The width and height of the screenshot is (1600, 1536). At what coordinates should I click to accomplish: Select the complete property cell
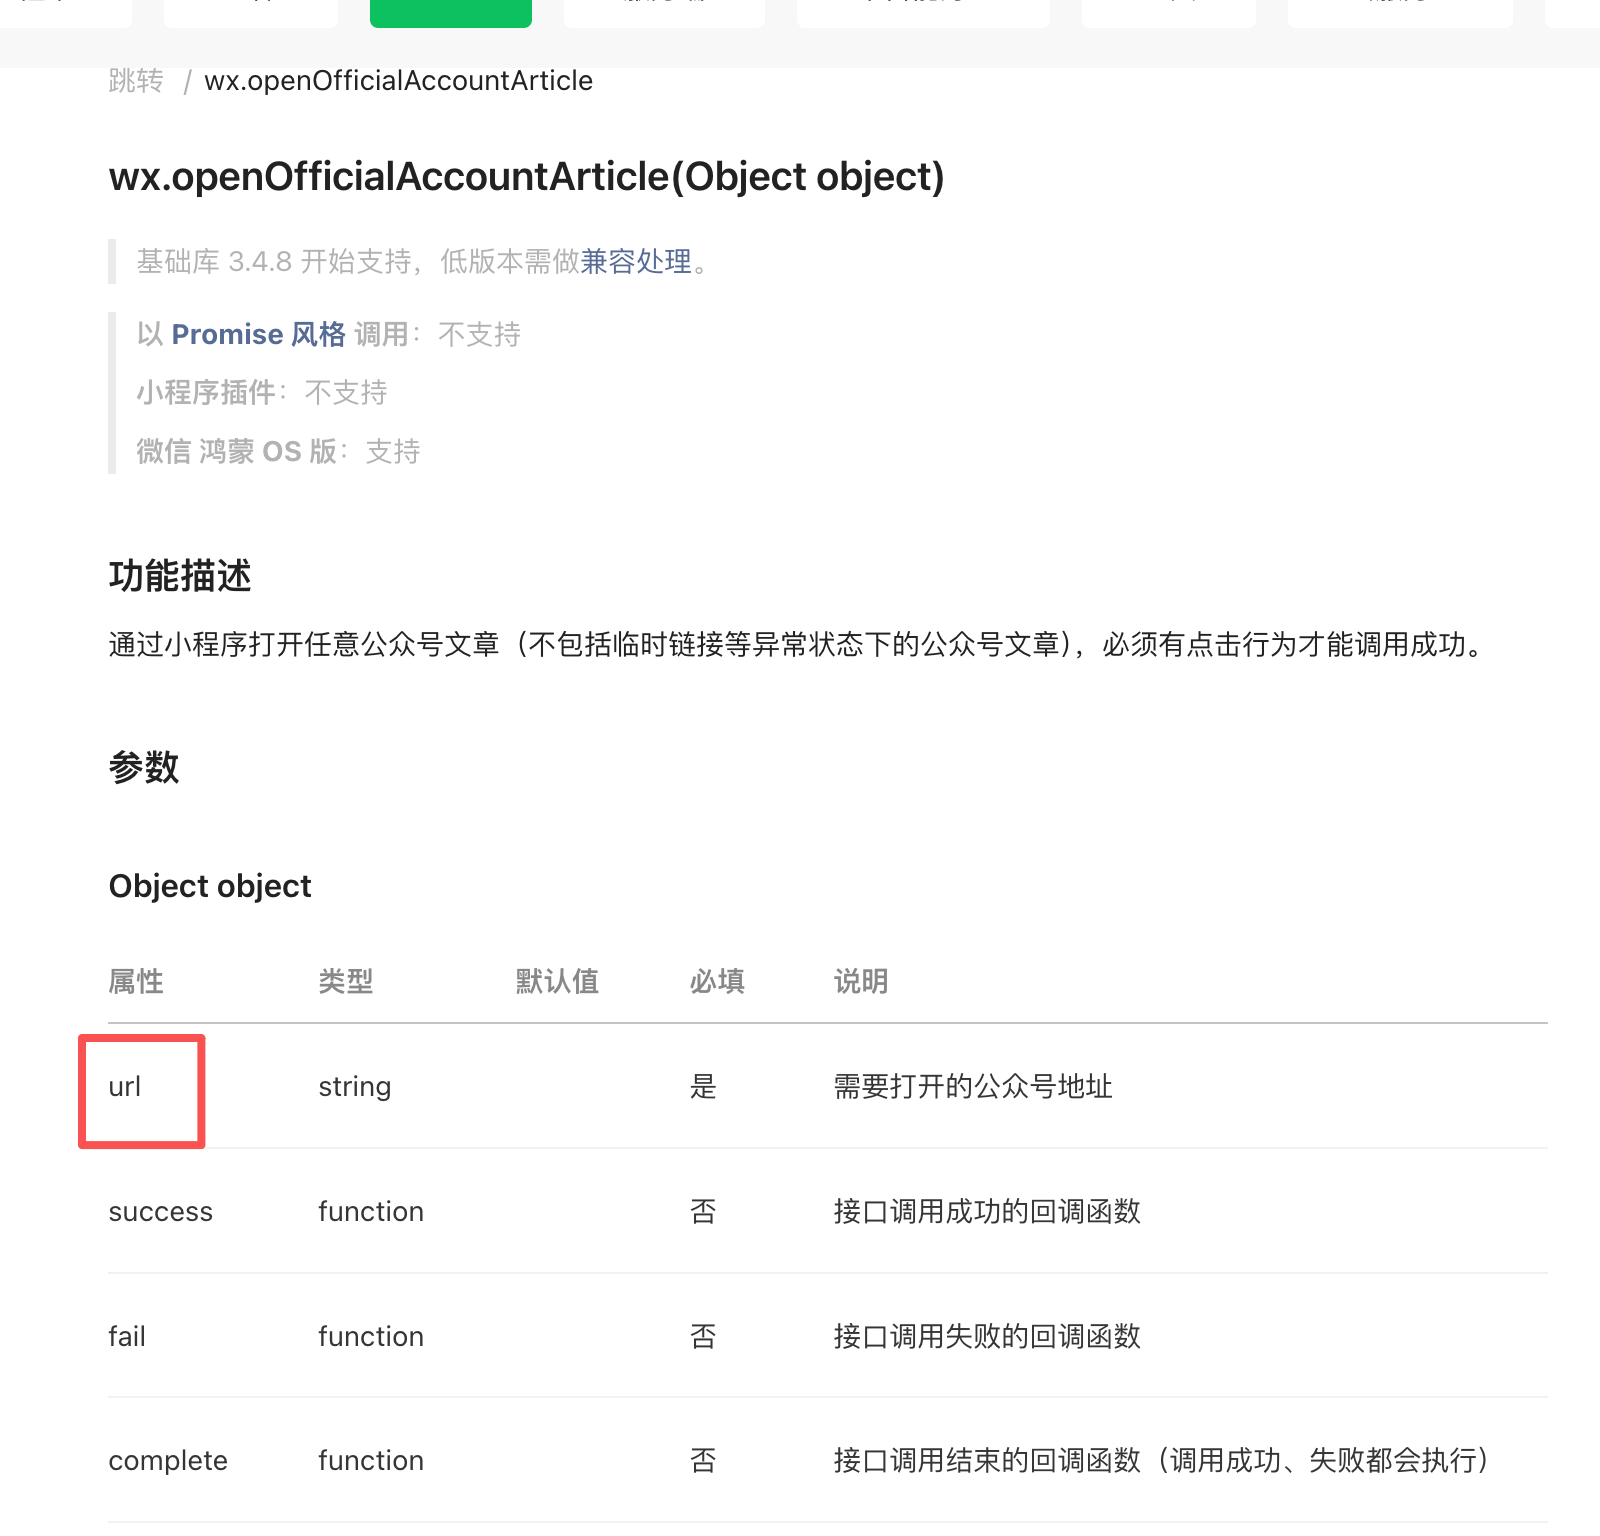coord(168,1461)
